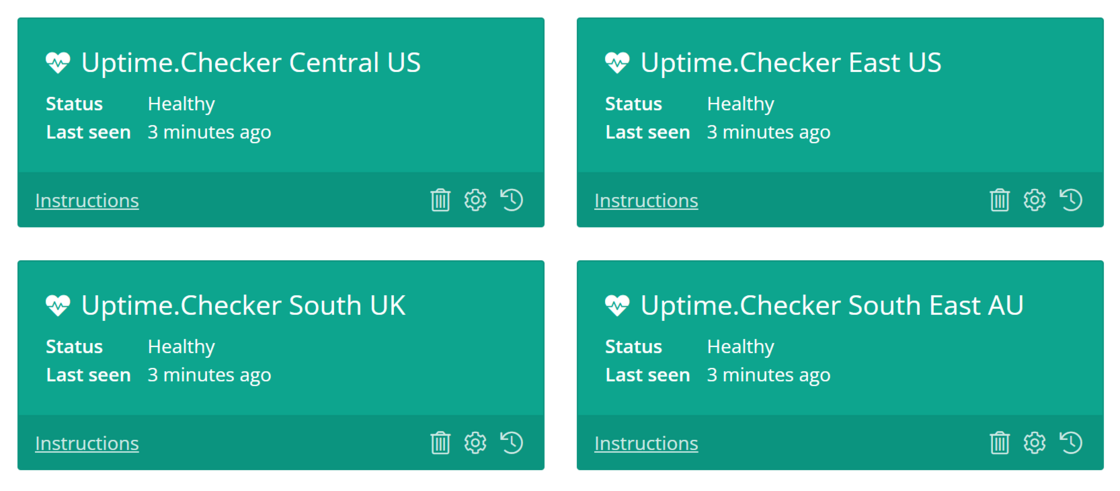This screenshot has width=1120, height=491.
Task: Click heart icon beside Uptime.Checker East US
Action: [618, 63]
